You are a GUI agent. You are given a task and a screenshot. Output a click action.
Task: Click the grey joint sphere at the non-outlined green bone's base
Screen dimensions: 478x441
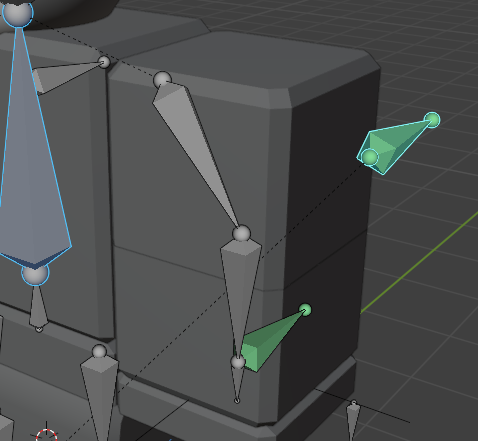(238, 362)
